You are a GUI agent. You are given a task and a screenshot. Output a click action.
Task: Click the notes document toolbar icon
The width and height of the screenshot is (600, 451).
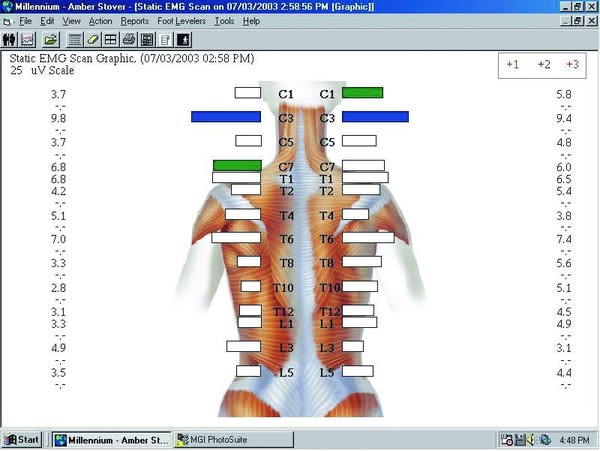pos(165,40)
